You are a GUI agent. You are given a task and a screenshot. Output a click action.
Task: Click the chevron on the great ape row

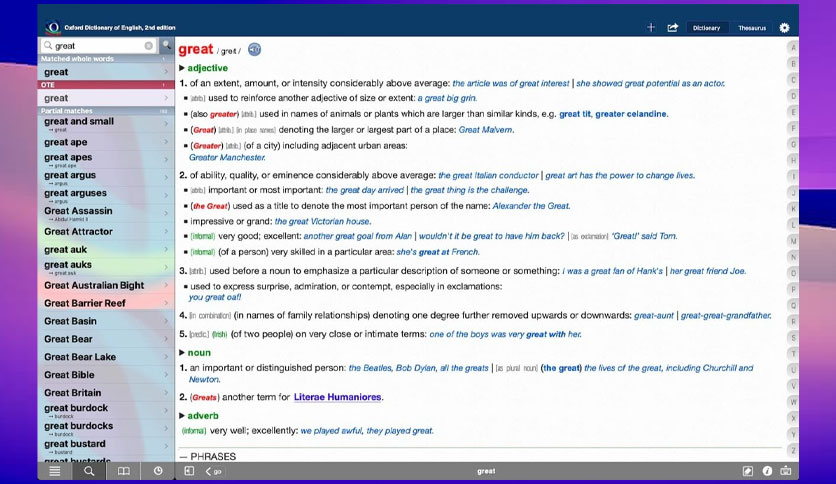coord(166,142)
